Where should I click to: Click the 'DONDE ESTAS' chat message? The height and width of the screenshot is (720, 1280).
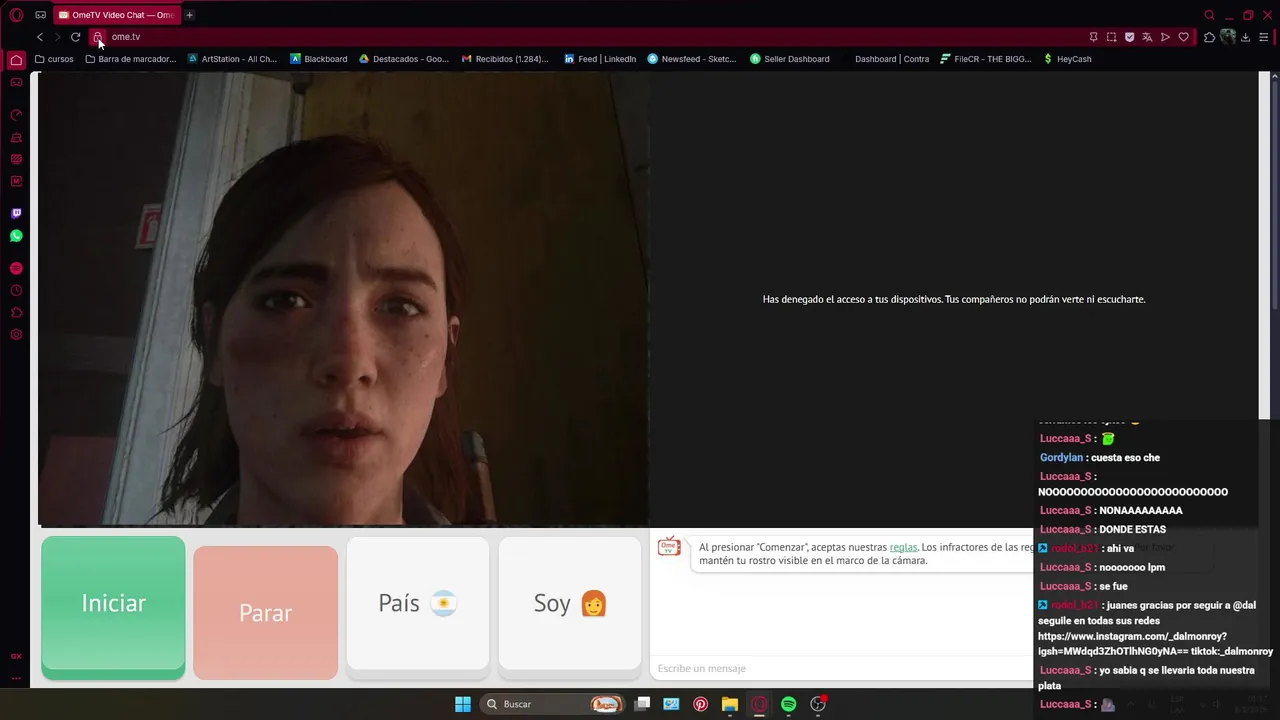pos(1132,529)
